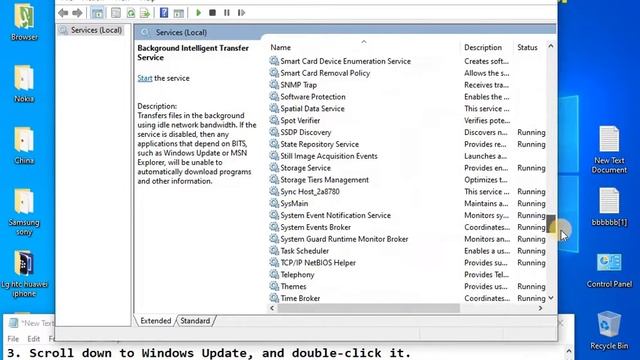
Task: Click the vertical scrollbar down arrow
Action: (x=551, y=298)
